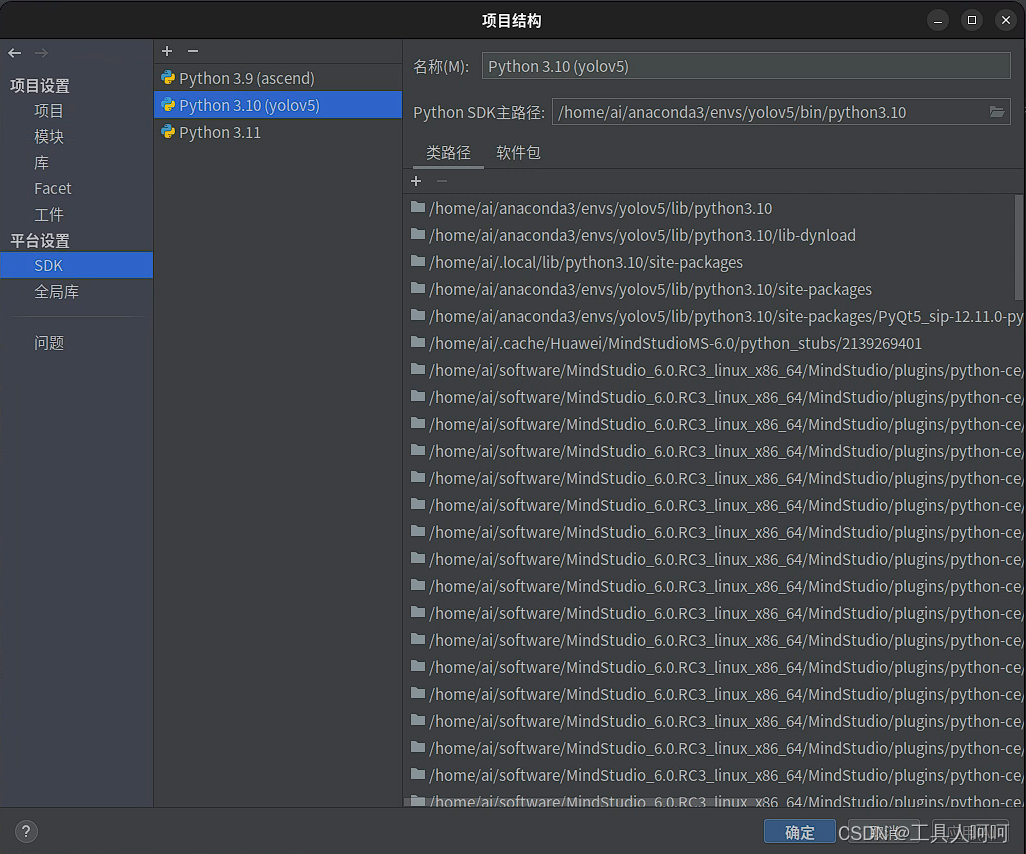Go back using the left arrow
The height and width of the screenshot is (854, 1026).
coord(15,53)
